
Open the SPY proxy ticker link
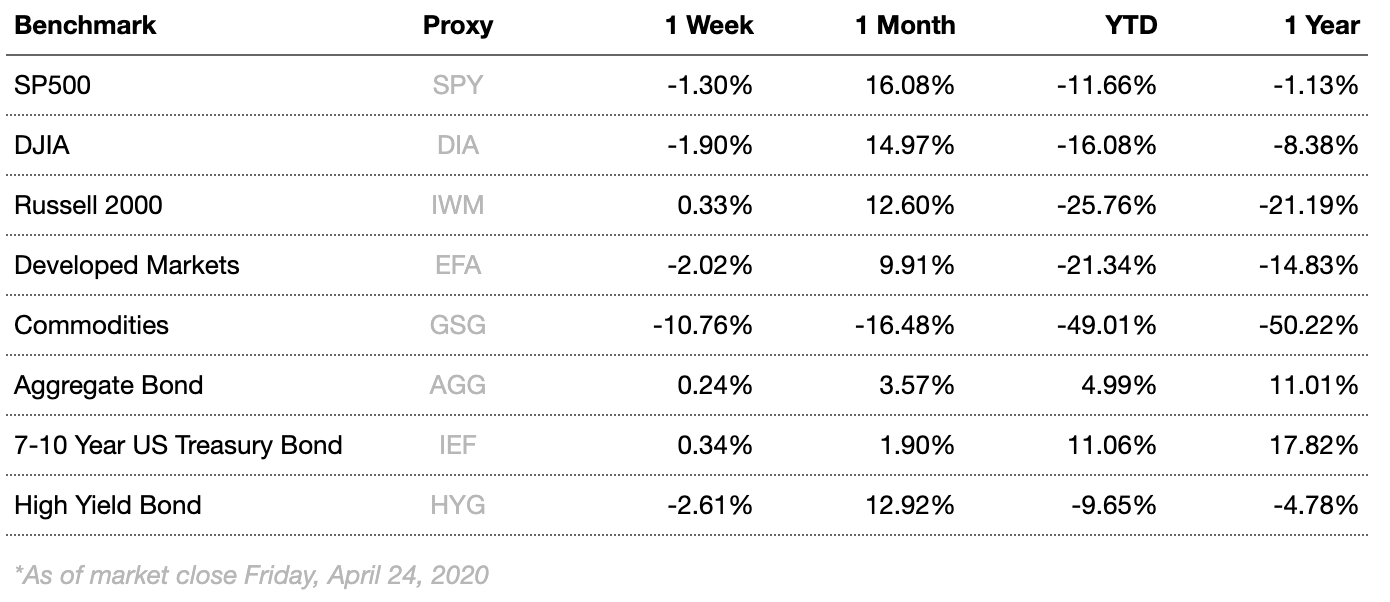click(458, 86)
